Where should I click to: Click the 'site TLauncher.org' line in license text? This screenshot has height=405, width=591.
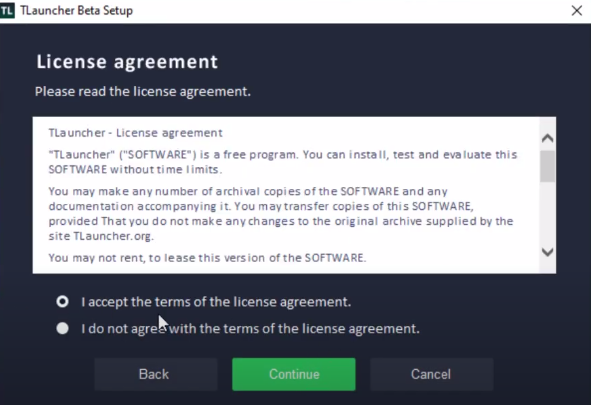[101, 236]
